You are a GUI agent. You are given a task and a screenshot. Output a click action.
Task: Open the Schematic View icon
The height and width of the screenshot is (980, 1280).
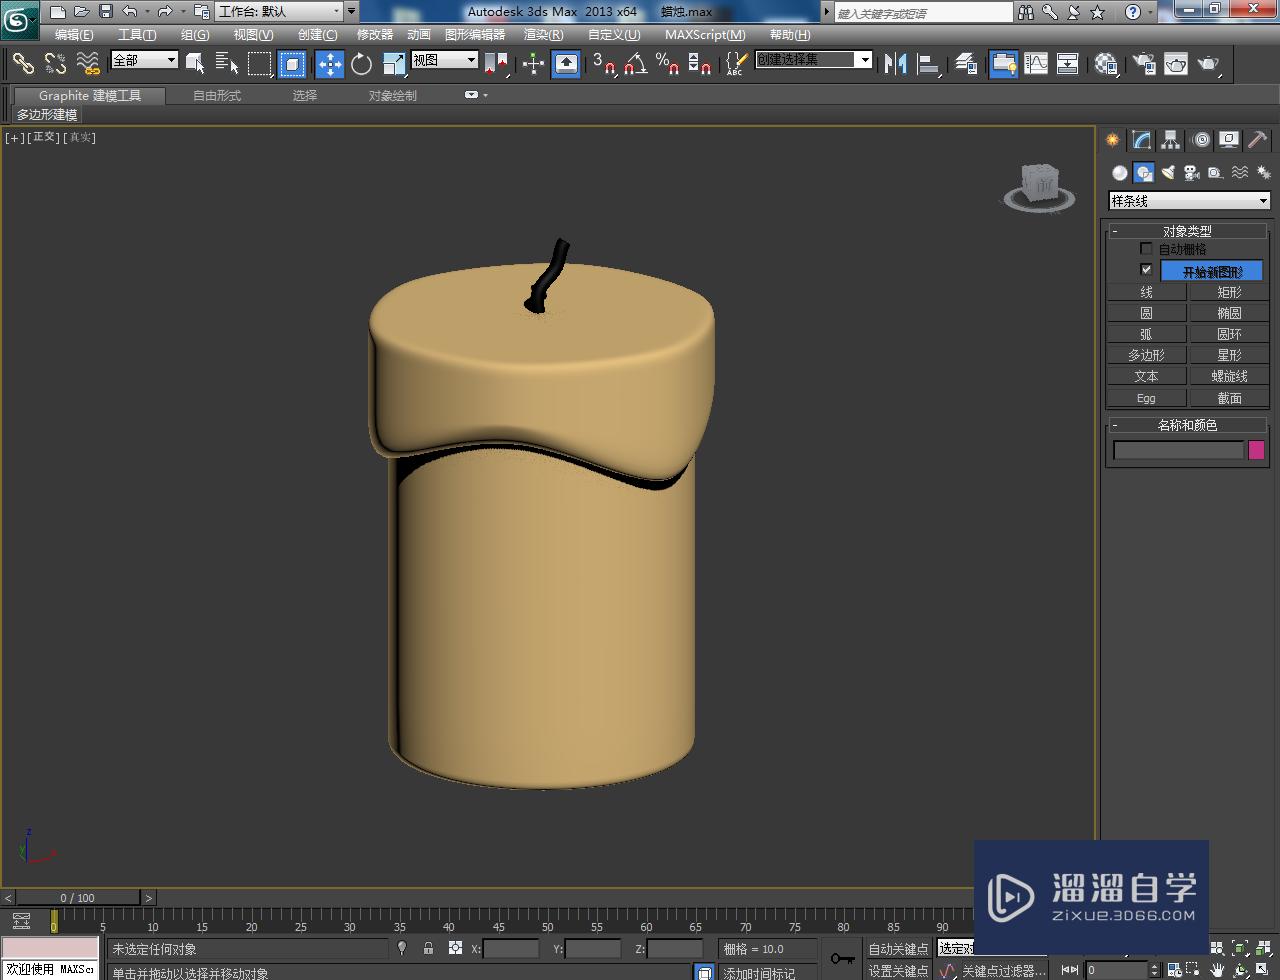click(1068, 64)
